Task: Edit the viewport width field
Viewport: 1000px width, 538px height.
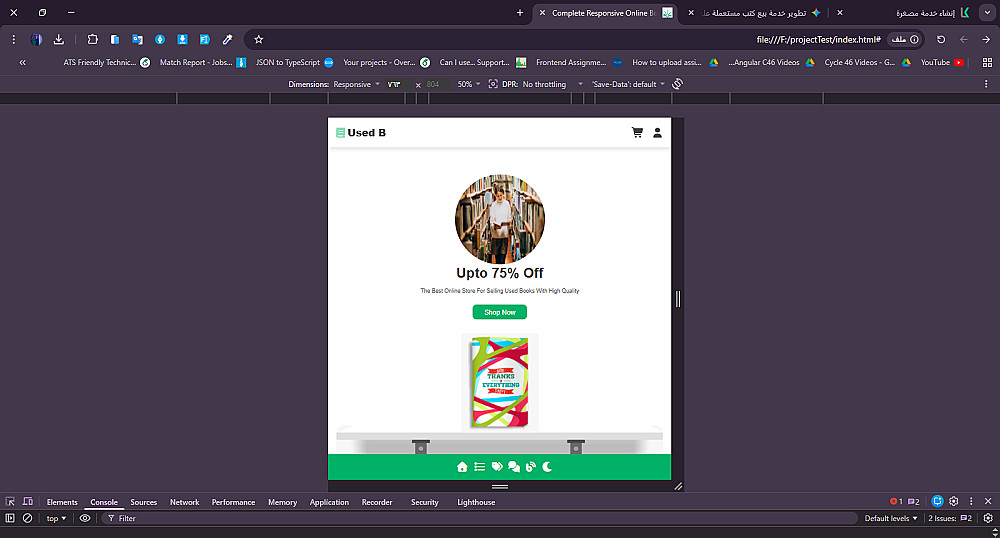Action: [397, 84]
